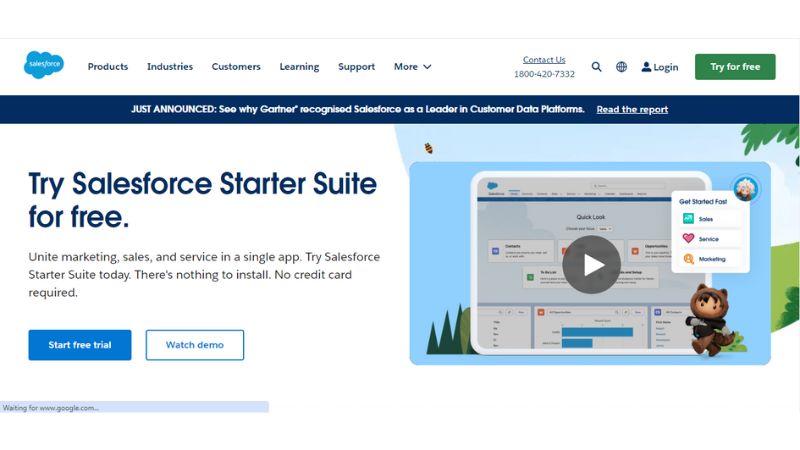Click the Service heart icon
The height and width of the screenshot is (450, 800).
[x=688, y=239]
